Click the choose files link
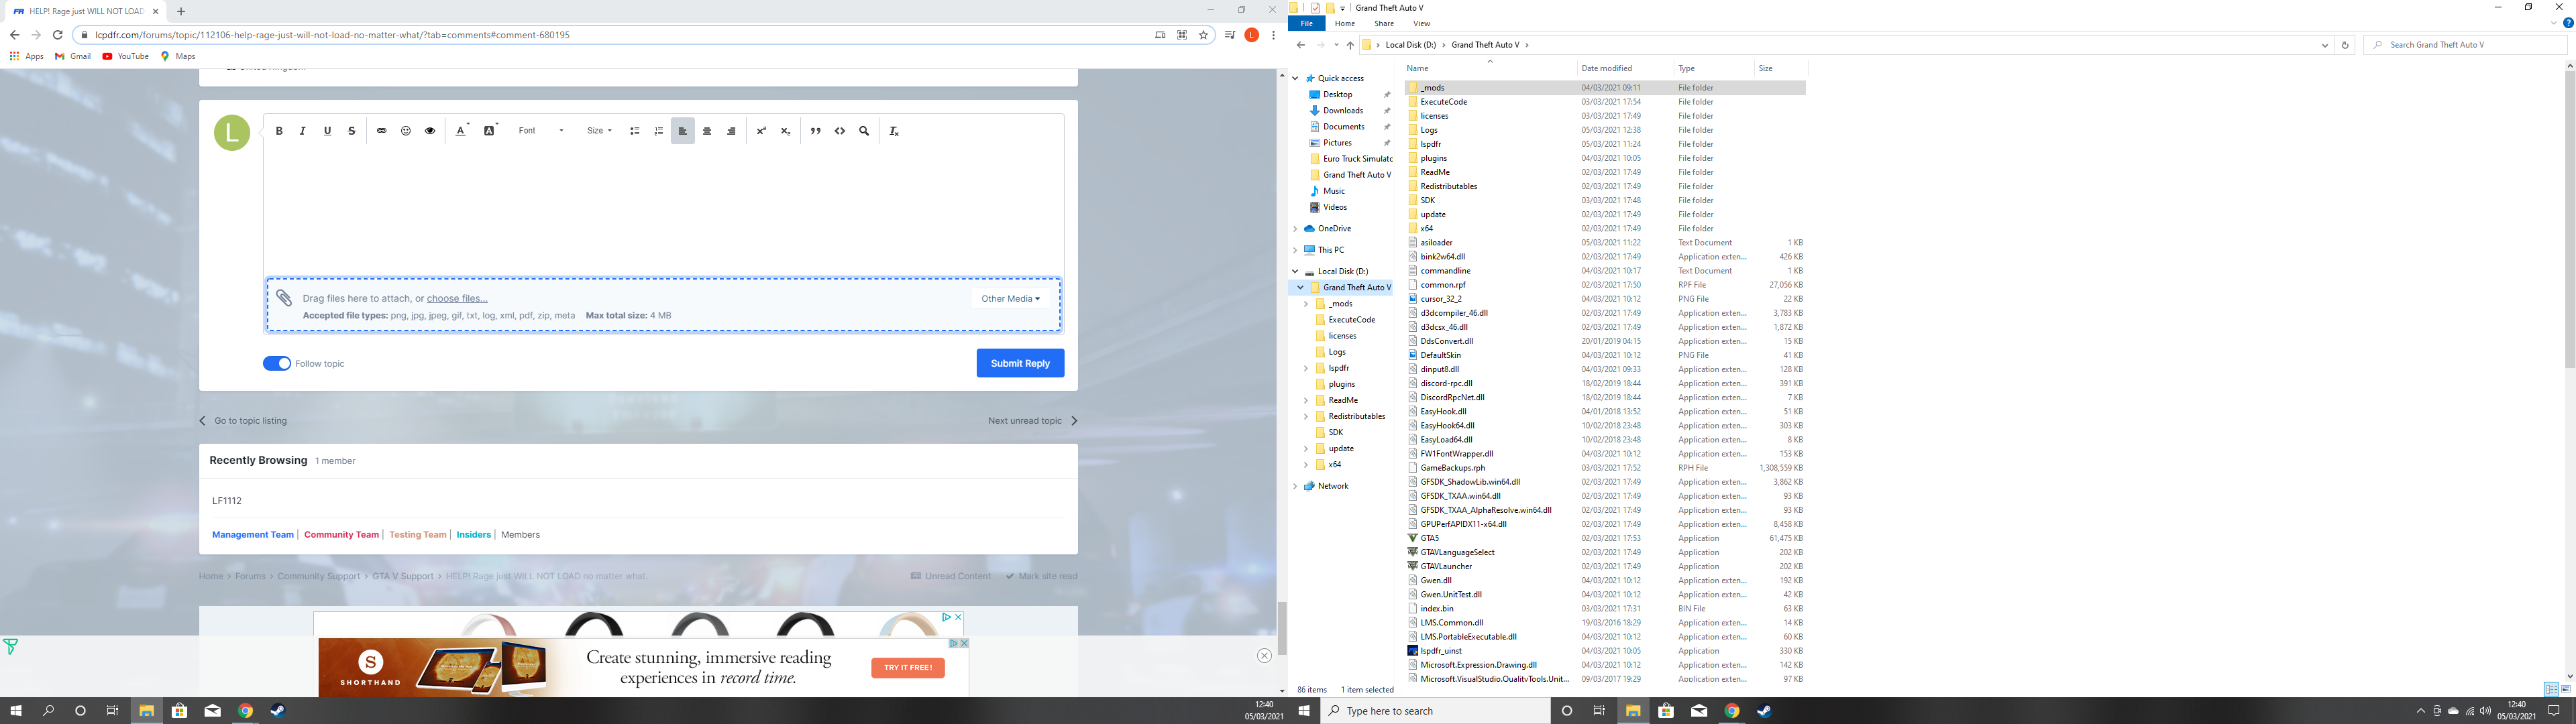 (x=457, y=298)
